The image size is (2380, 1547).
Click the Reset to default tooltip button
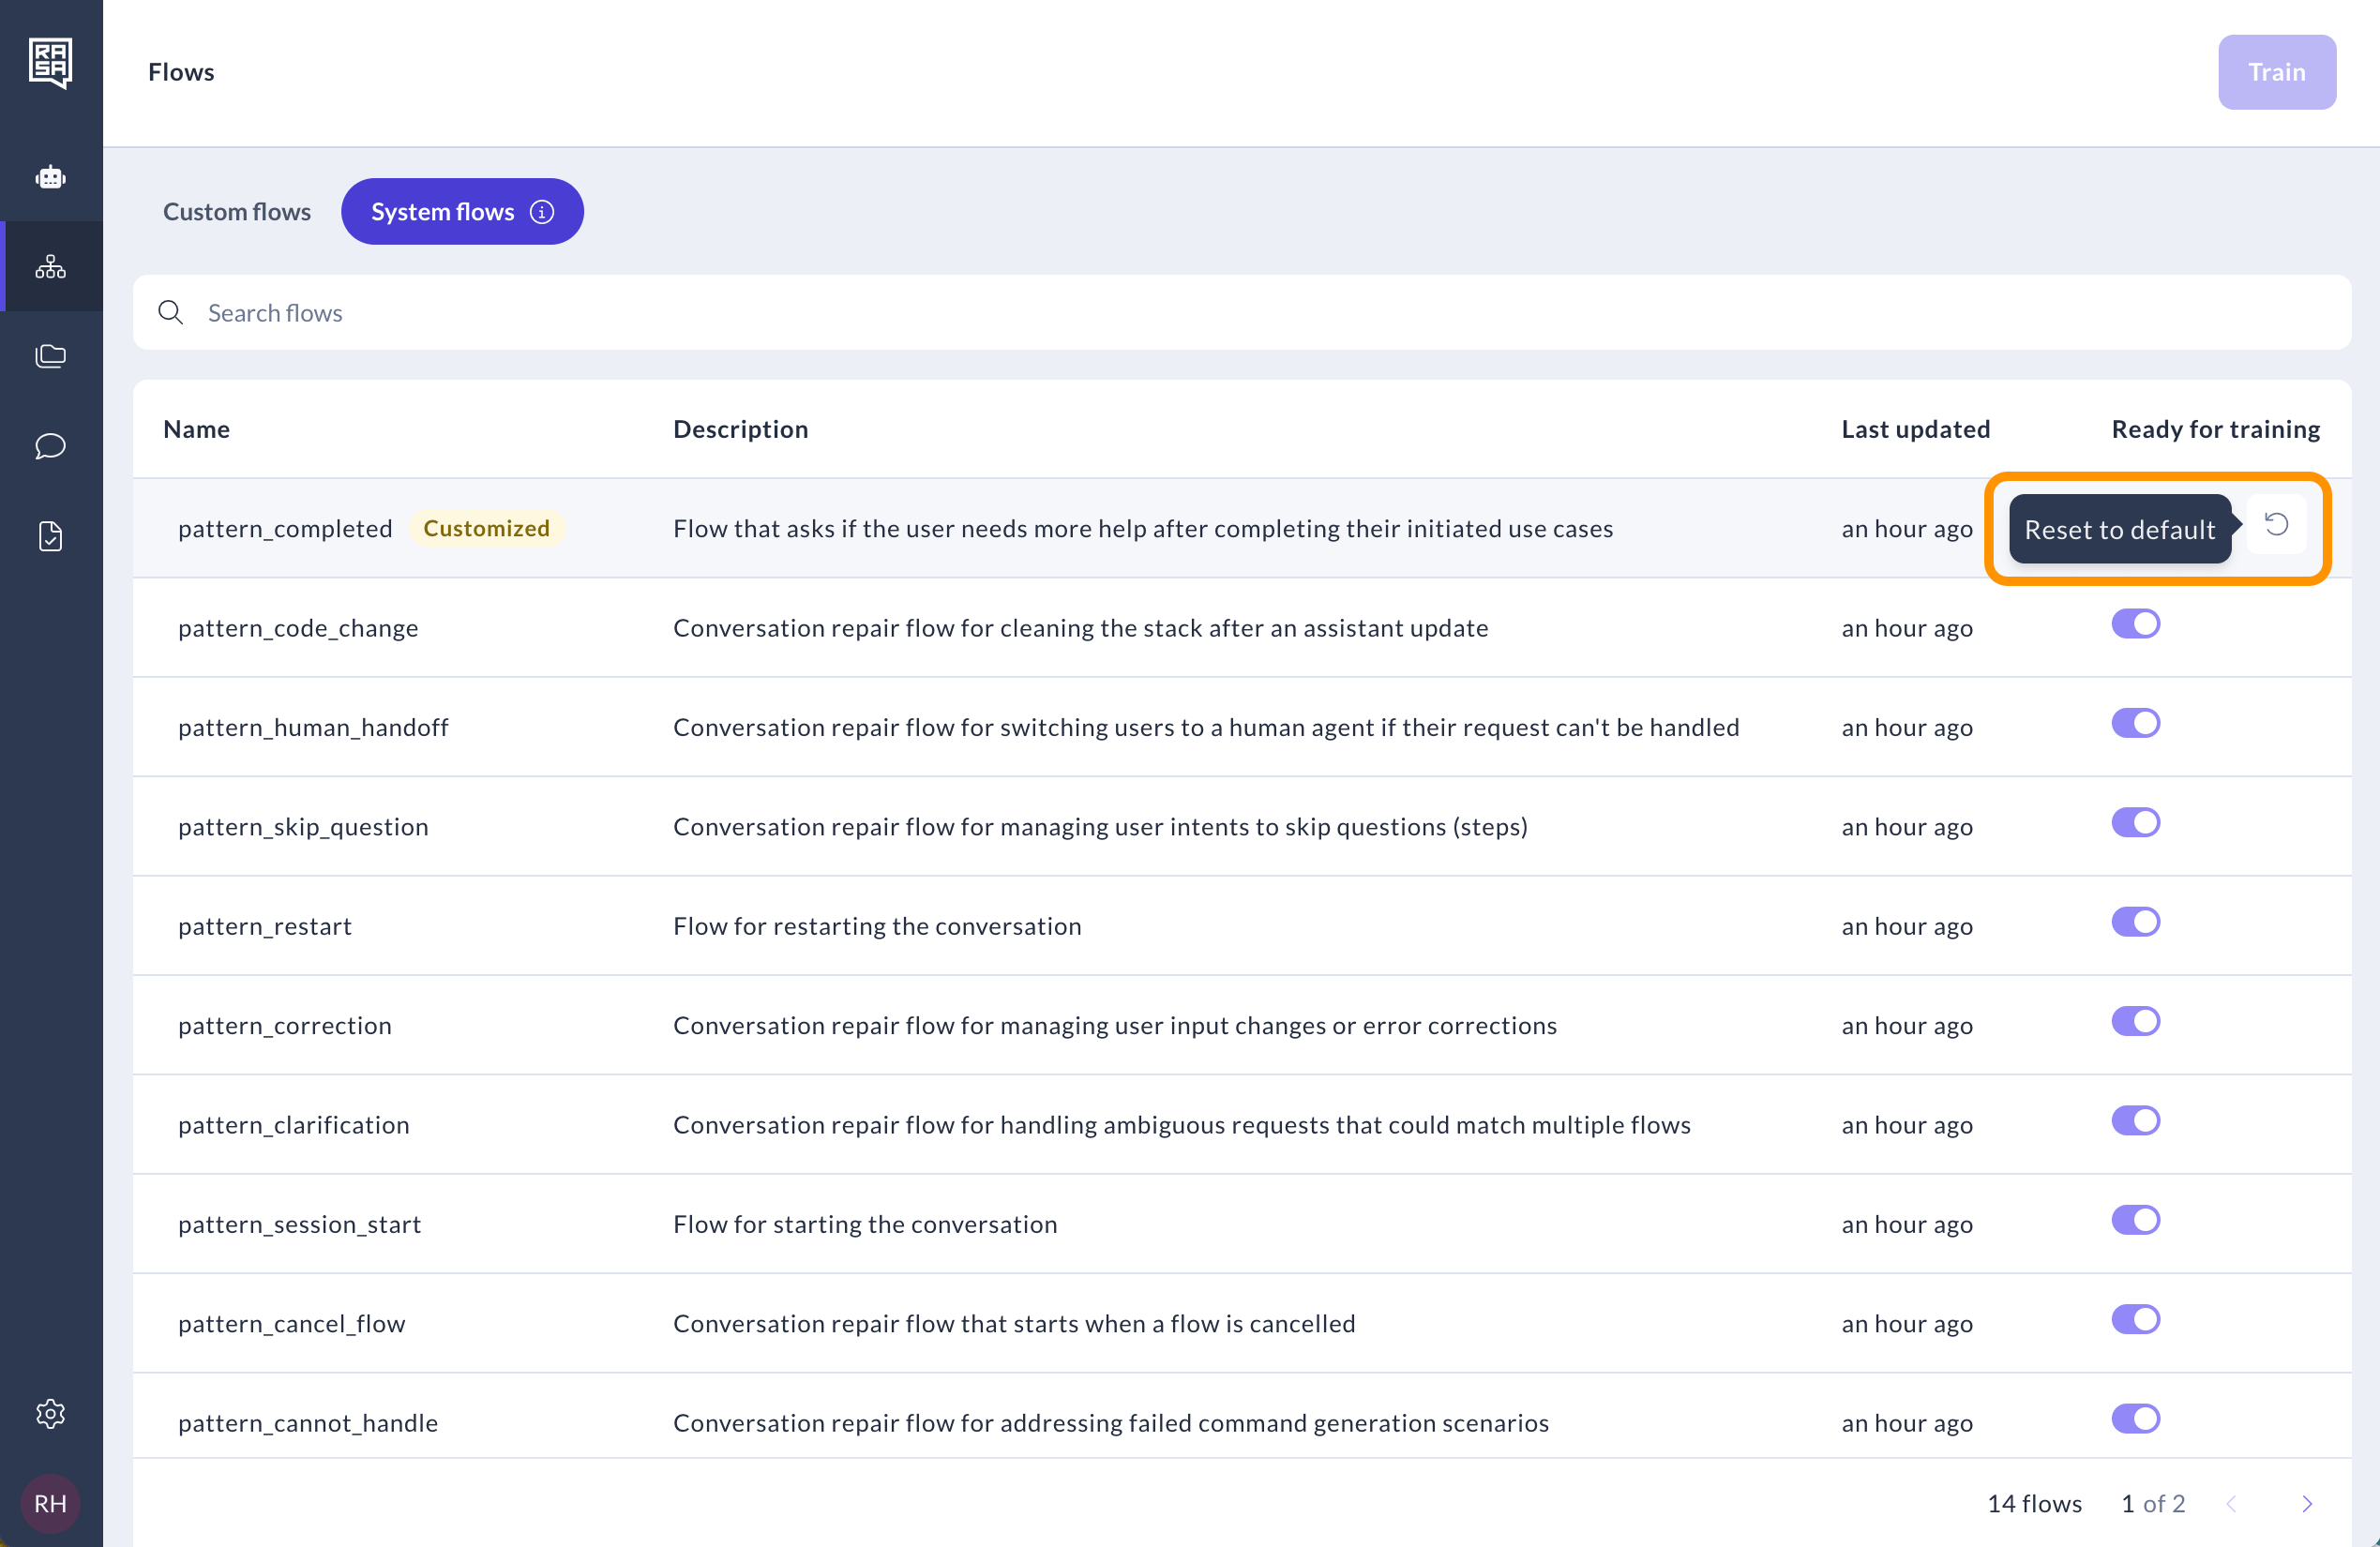coord(2118,529)
